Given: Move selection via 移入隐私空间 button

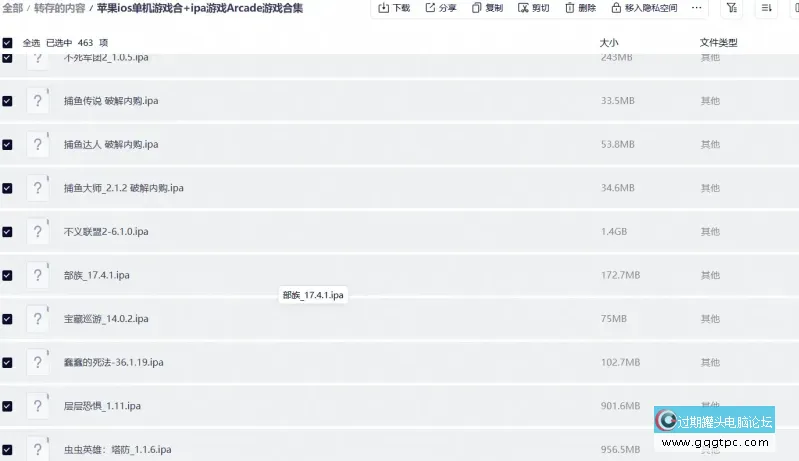Looking at the screenshot, I should tap(645, 8).
